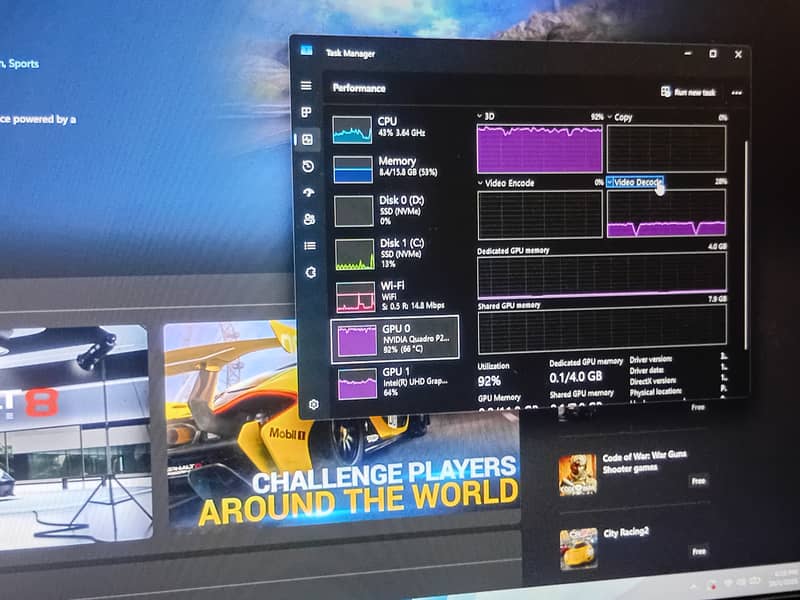The height and width of the screenshot is (600, 800).
Task: Select GPU 1 Intel UHD Graphics entry
Action: [x=397, y=383]
